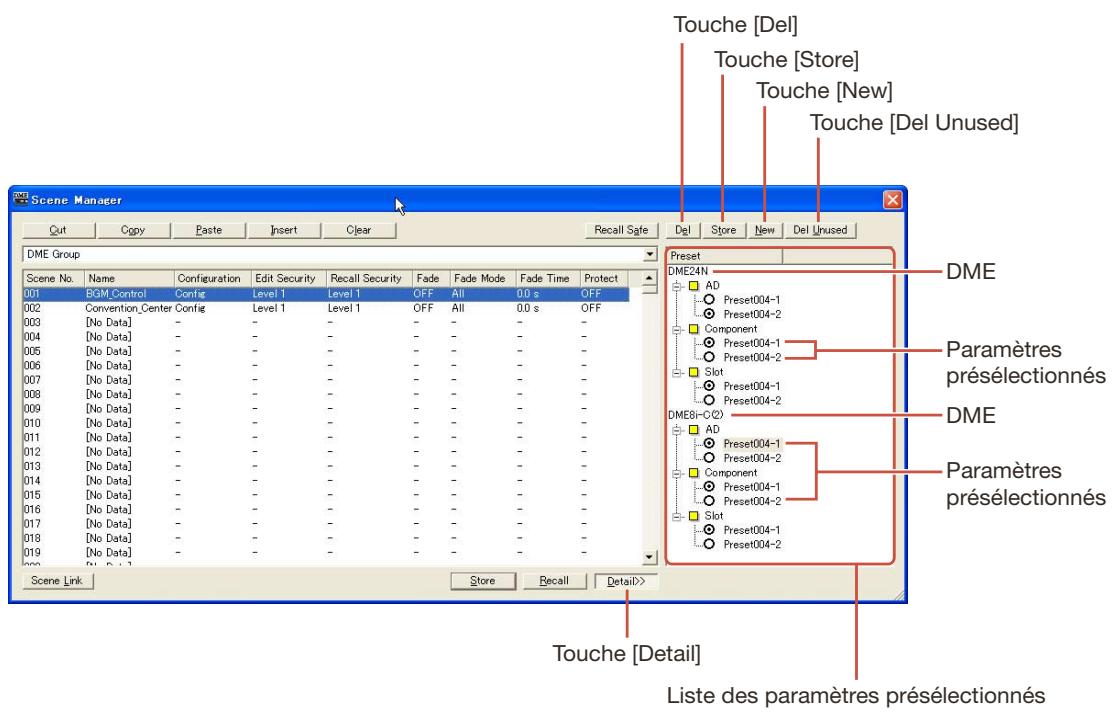Viewport: 1112px width, 715px height.
Task: Click the preset Store button beside Del
Action: tap(723, 230)
